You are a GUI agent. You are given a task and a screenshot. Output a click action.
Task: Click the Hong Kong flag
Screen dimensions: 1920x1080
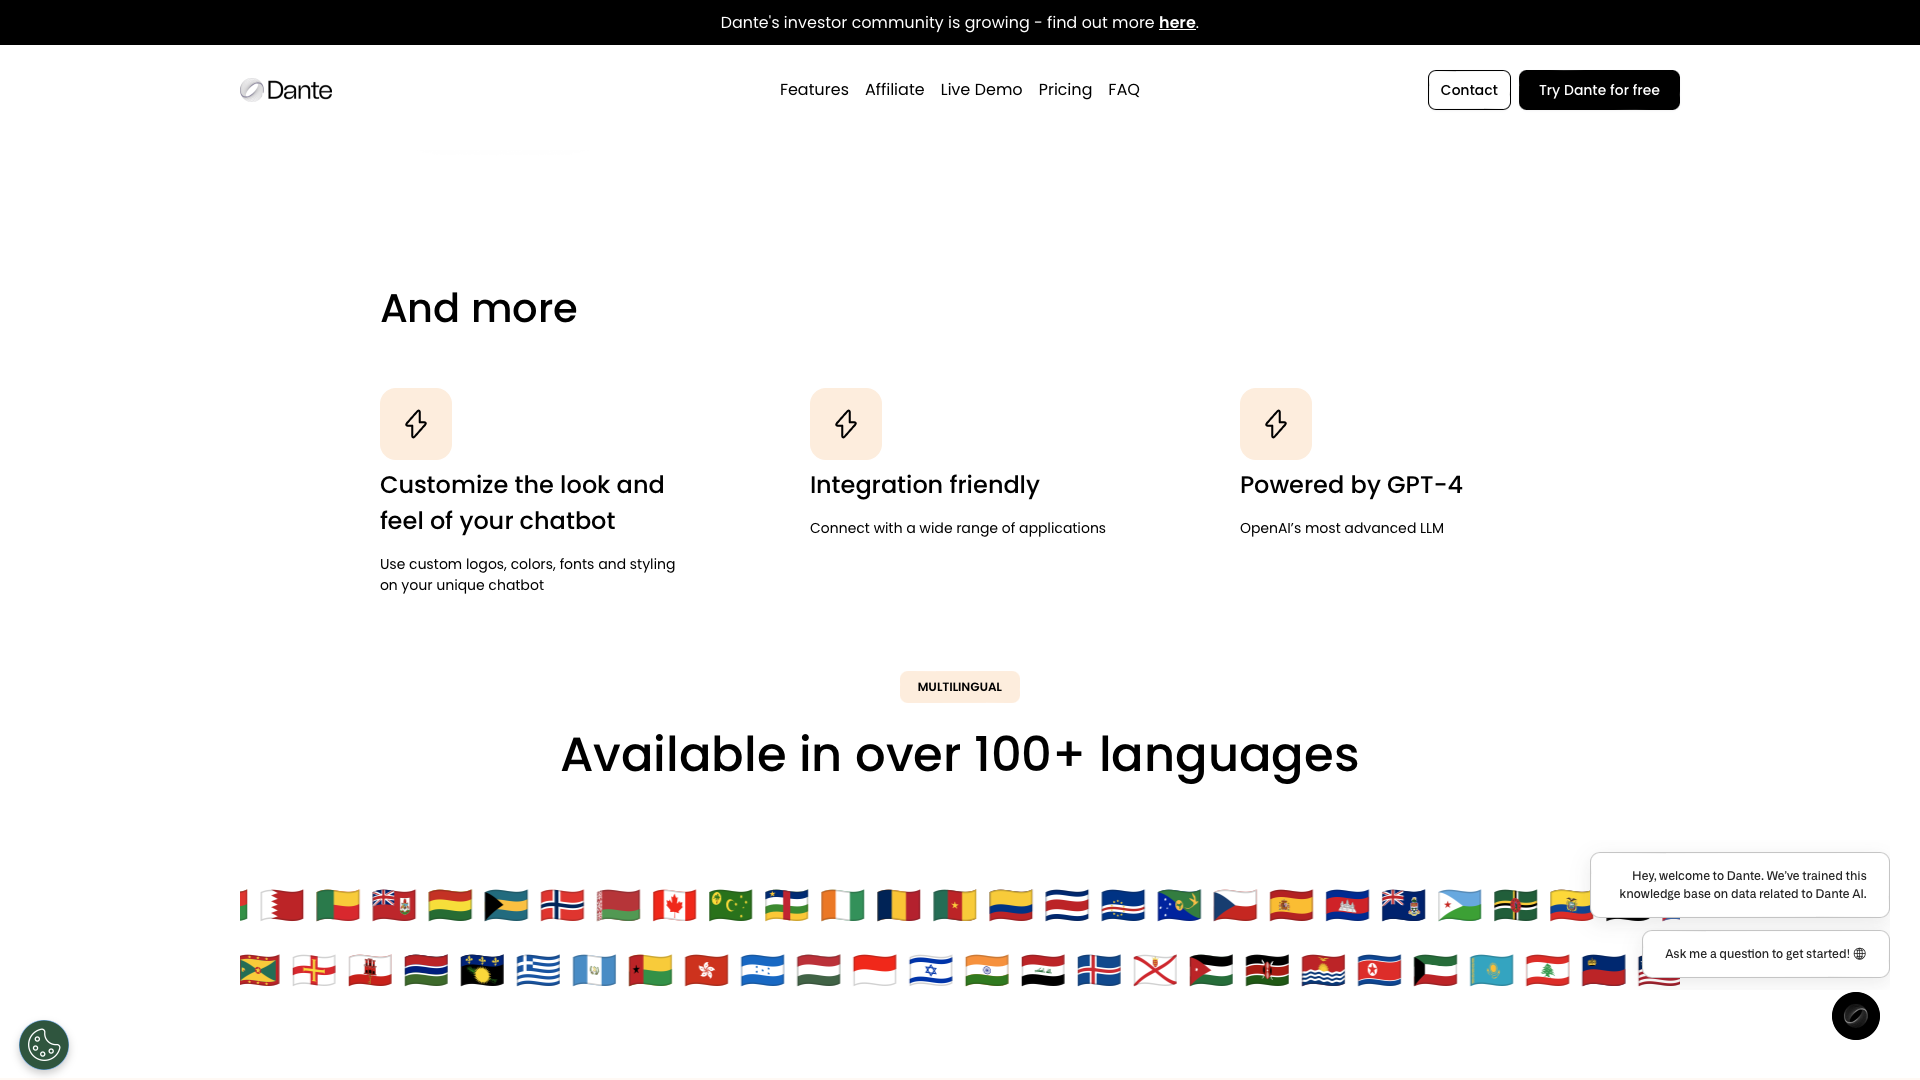click(x=706, y=970)
